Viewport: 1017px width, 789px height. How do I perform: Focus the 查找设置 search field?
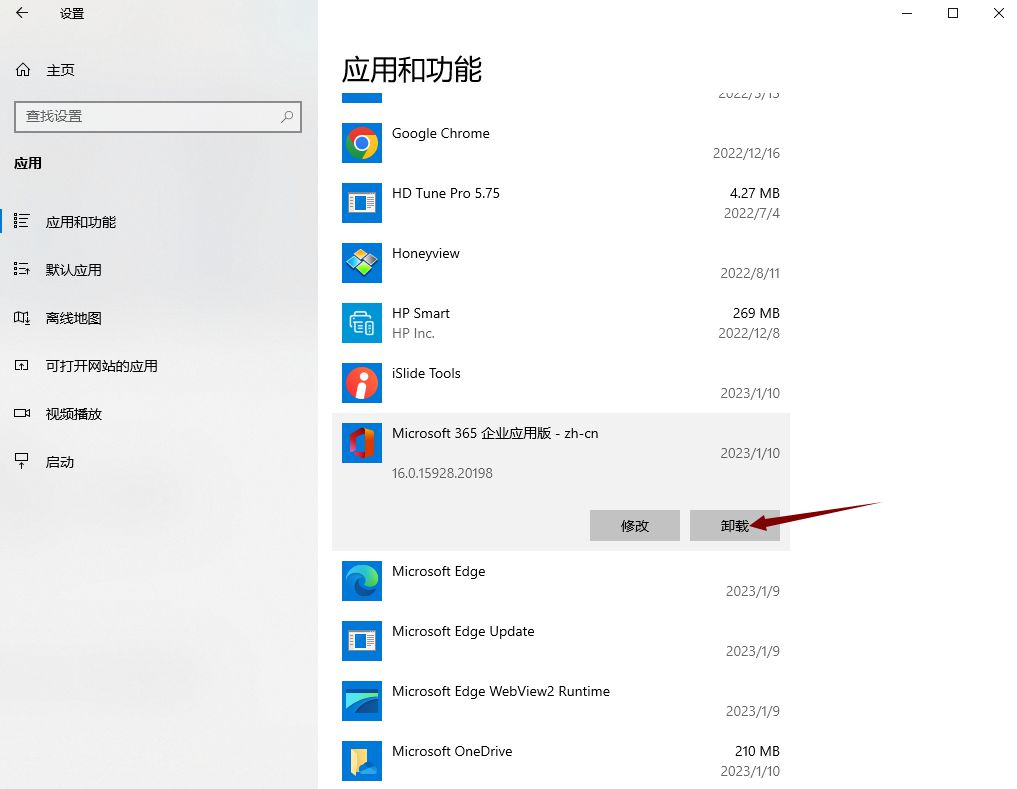158,117
